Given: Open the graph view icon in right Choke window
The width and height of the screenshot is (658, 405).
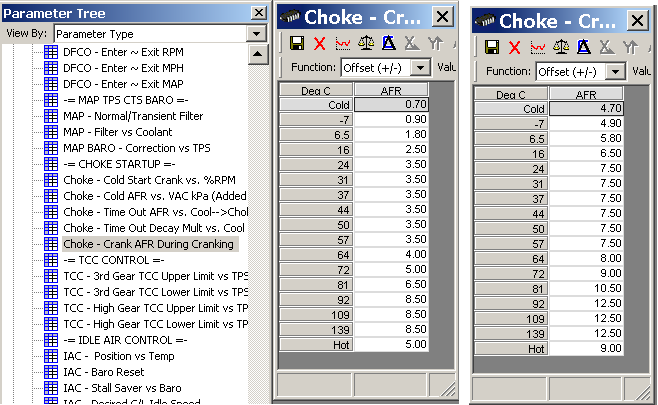Looking at the screenshot, I should [x=537, y=47].
